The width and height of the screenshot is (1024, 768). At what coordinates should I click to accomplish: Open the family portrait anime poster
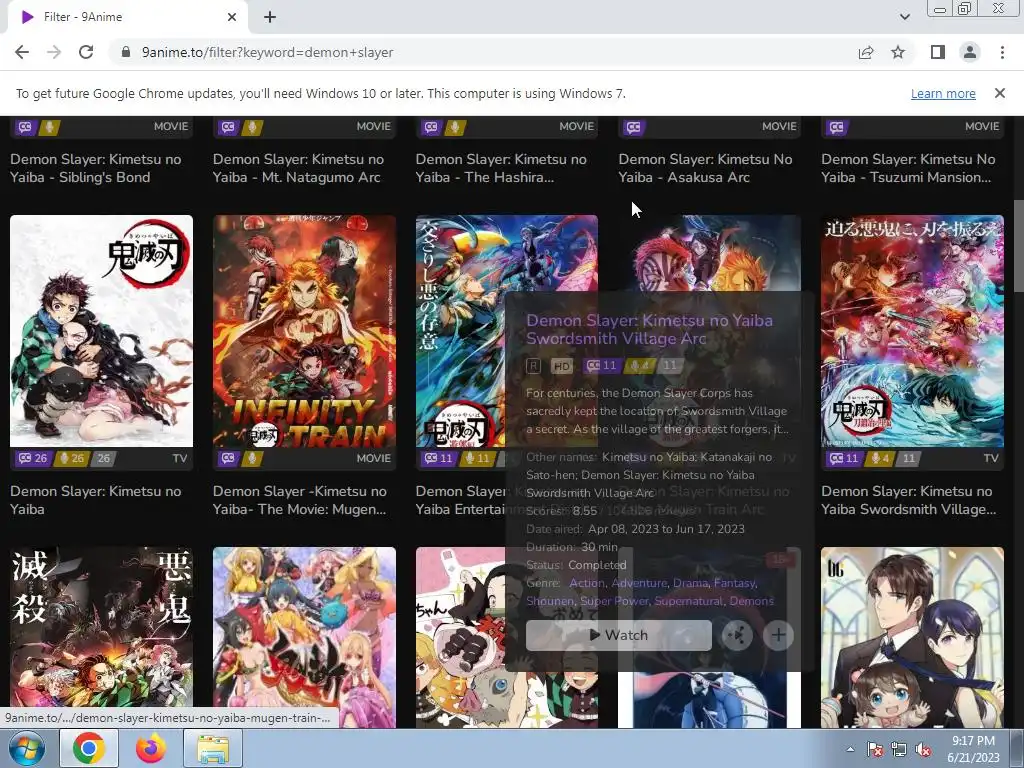[x=912, y=637]
